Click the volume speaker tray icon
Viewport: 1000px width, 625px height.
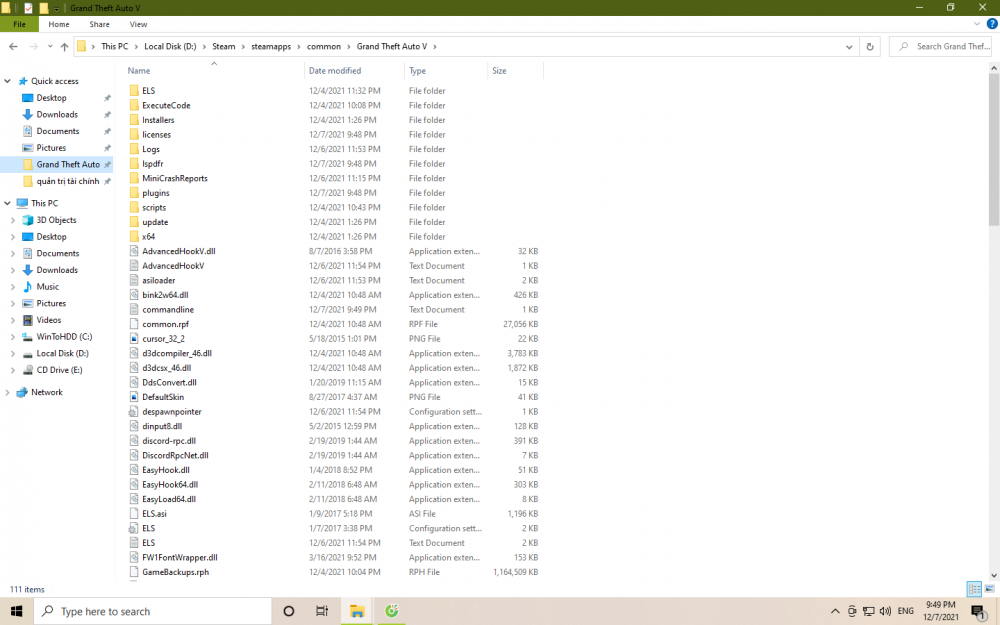coord(884,611)
